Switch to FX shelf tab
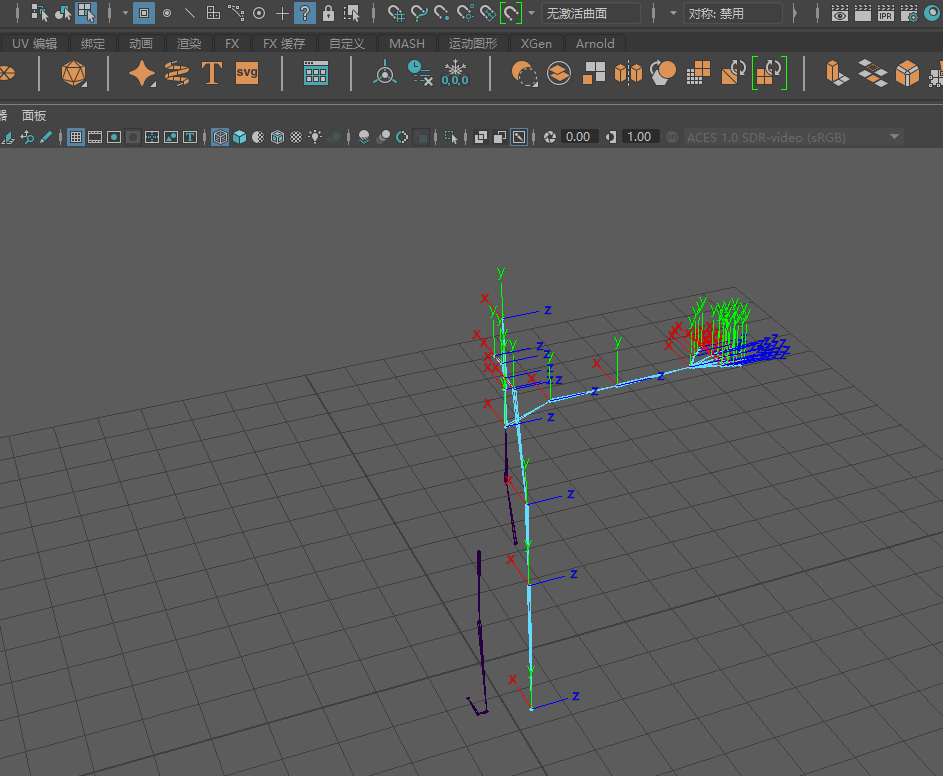 232,43
